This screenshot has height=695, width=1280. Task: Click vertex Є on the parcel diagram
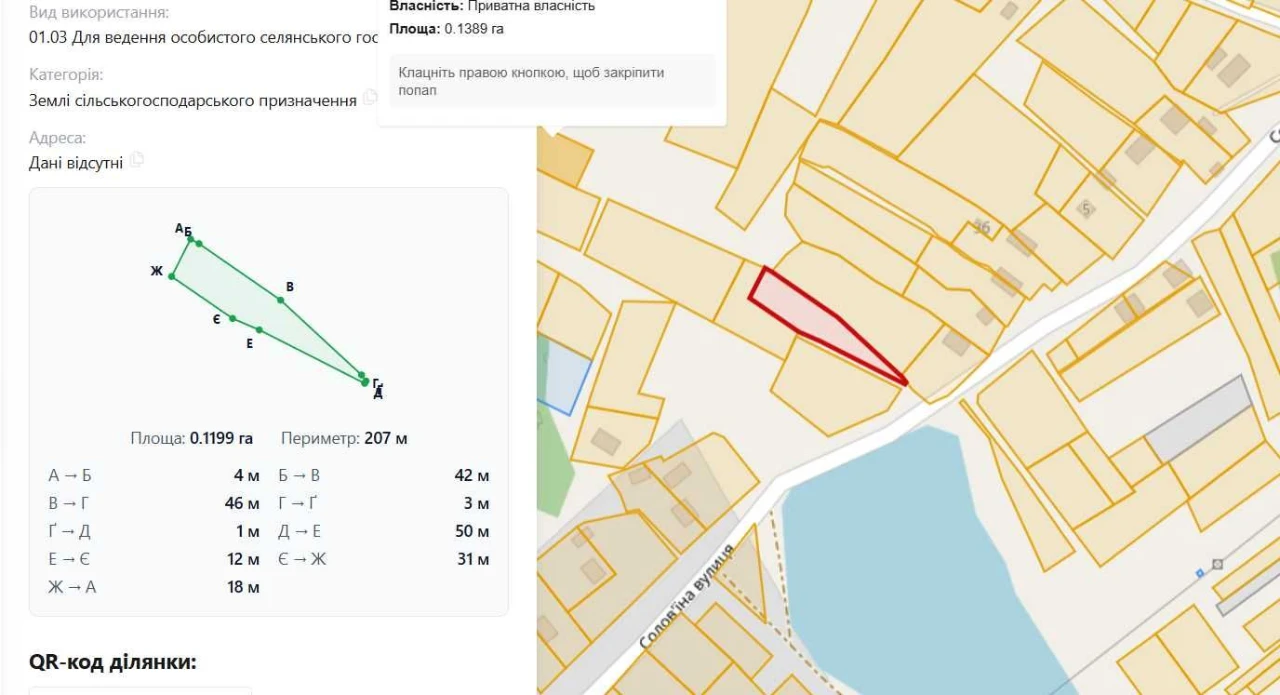[x=233, y=319]
